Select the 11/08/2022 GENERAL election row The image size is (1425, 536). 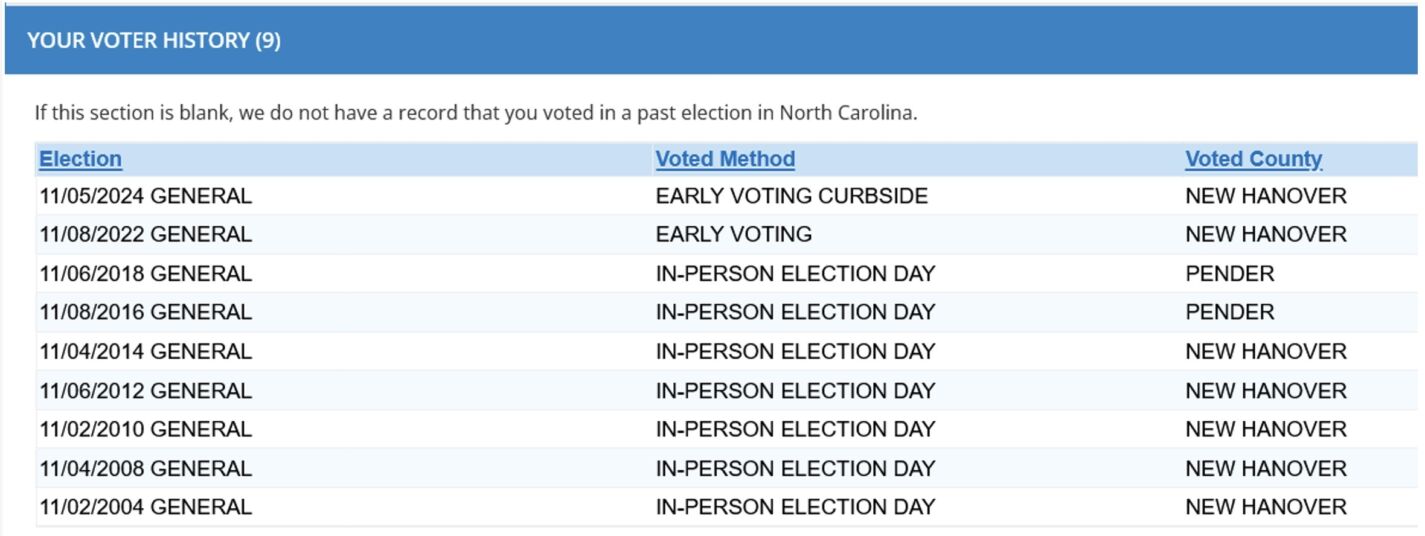[727, 235]
